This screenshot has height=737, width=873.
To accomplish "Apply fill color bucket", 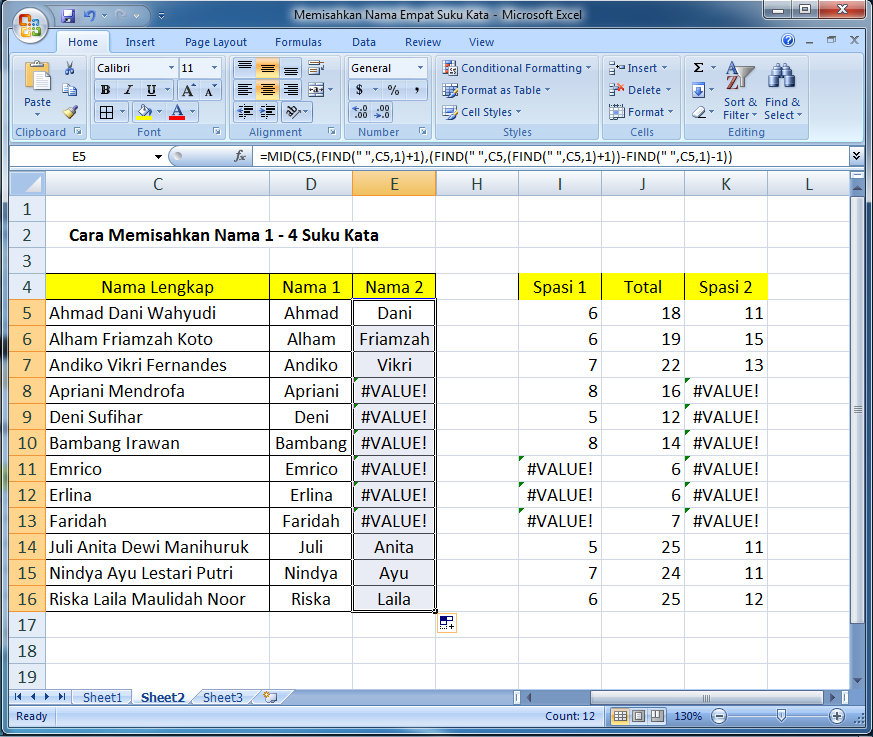I will pos(144,112).
